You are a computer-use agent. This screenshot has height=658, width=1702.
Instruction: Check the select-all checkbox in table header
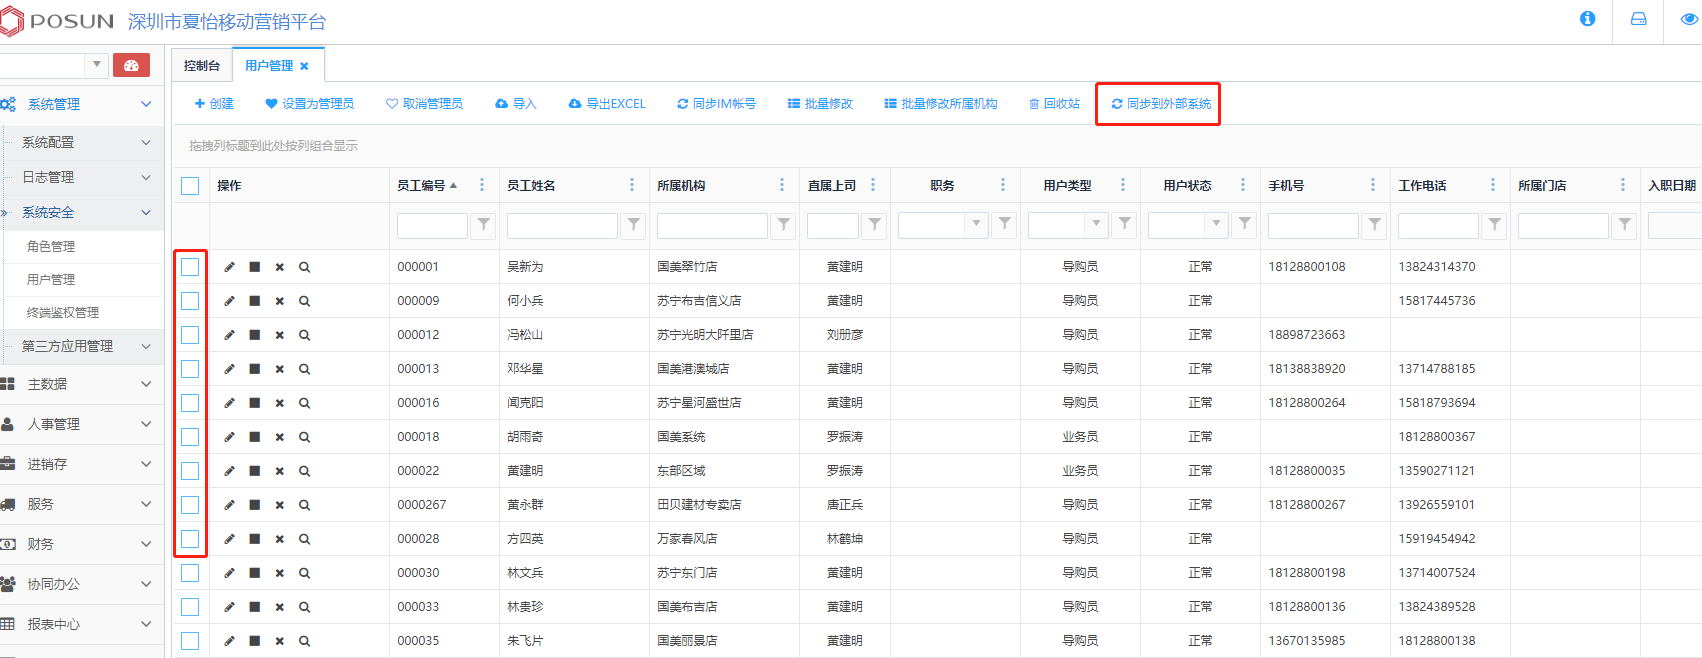point(190,186)
